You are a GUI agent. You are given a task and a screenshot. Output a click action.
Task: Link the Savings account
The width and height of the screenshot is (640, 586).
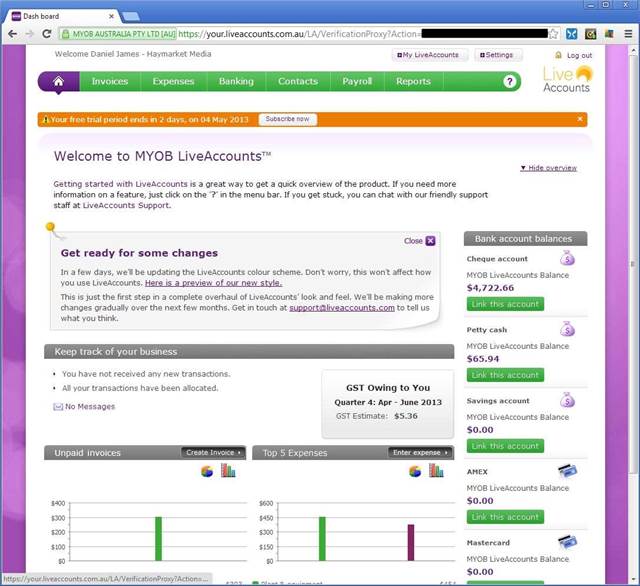pos(505,446)
